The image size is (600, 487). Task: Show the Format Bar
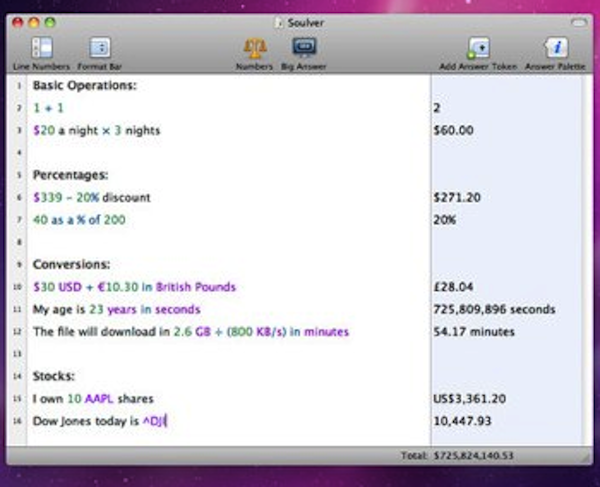coord(100,48)
